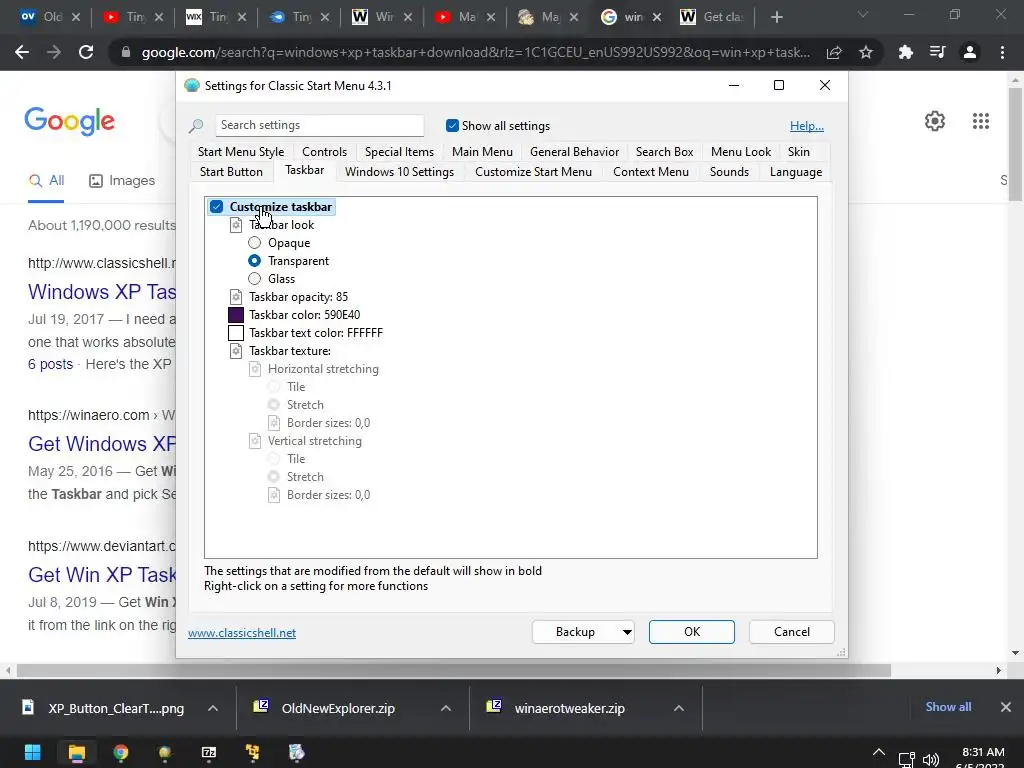Switch to Start Menu Style tab
1024x768 pixels.
(x=241, y=152)
